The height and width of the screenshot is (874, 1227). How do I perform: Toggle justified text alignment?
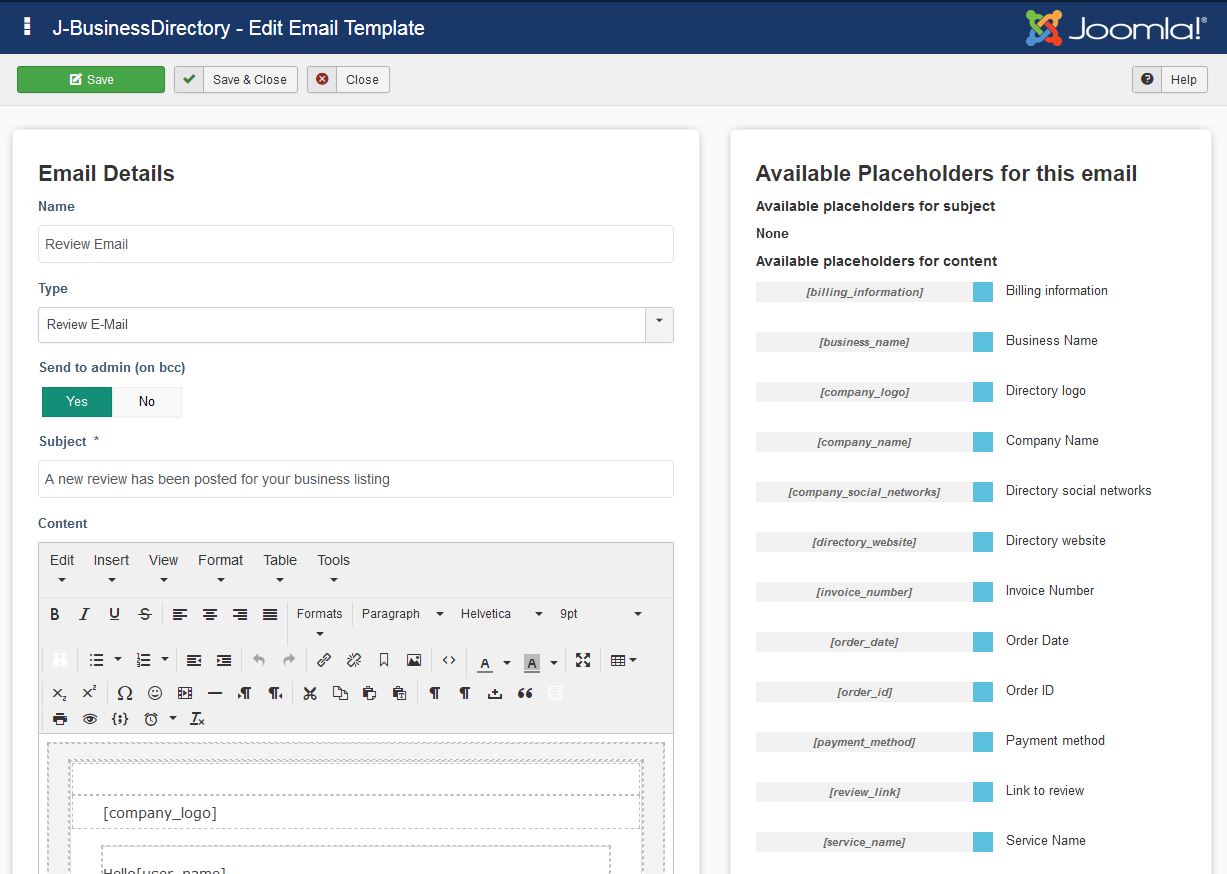pyautogui.click(x=270, y=614)
